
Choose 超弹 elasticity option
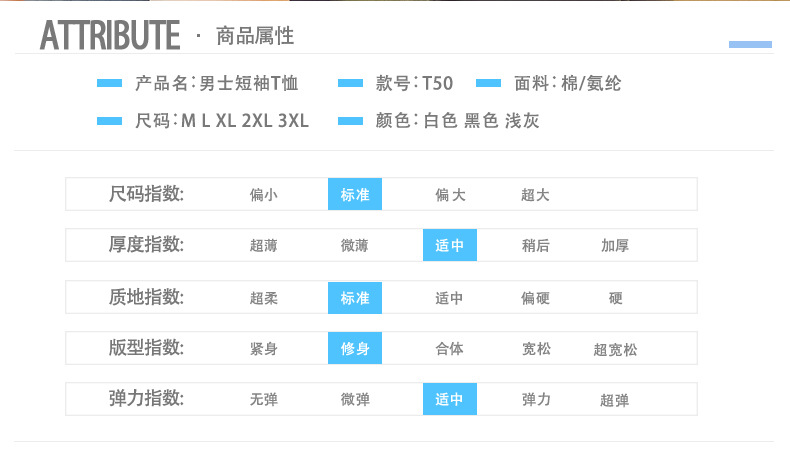click(x=615, y=400)
